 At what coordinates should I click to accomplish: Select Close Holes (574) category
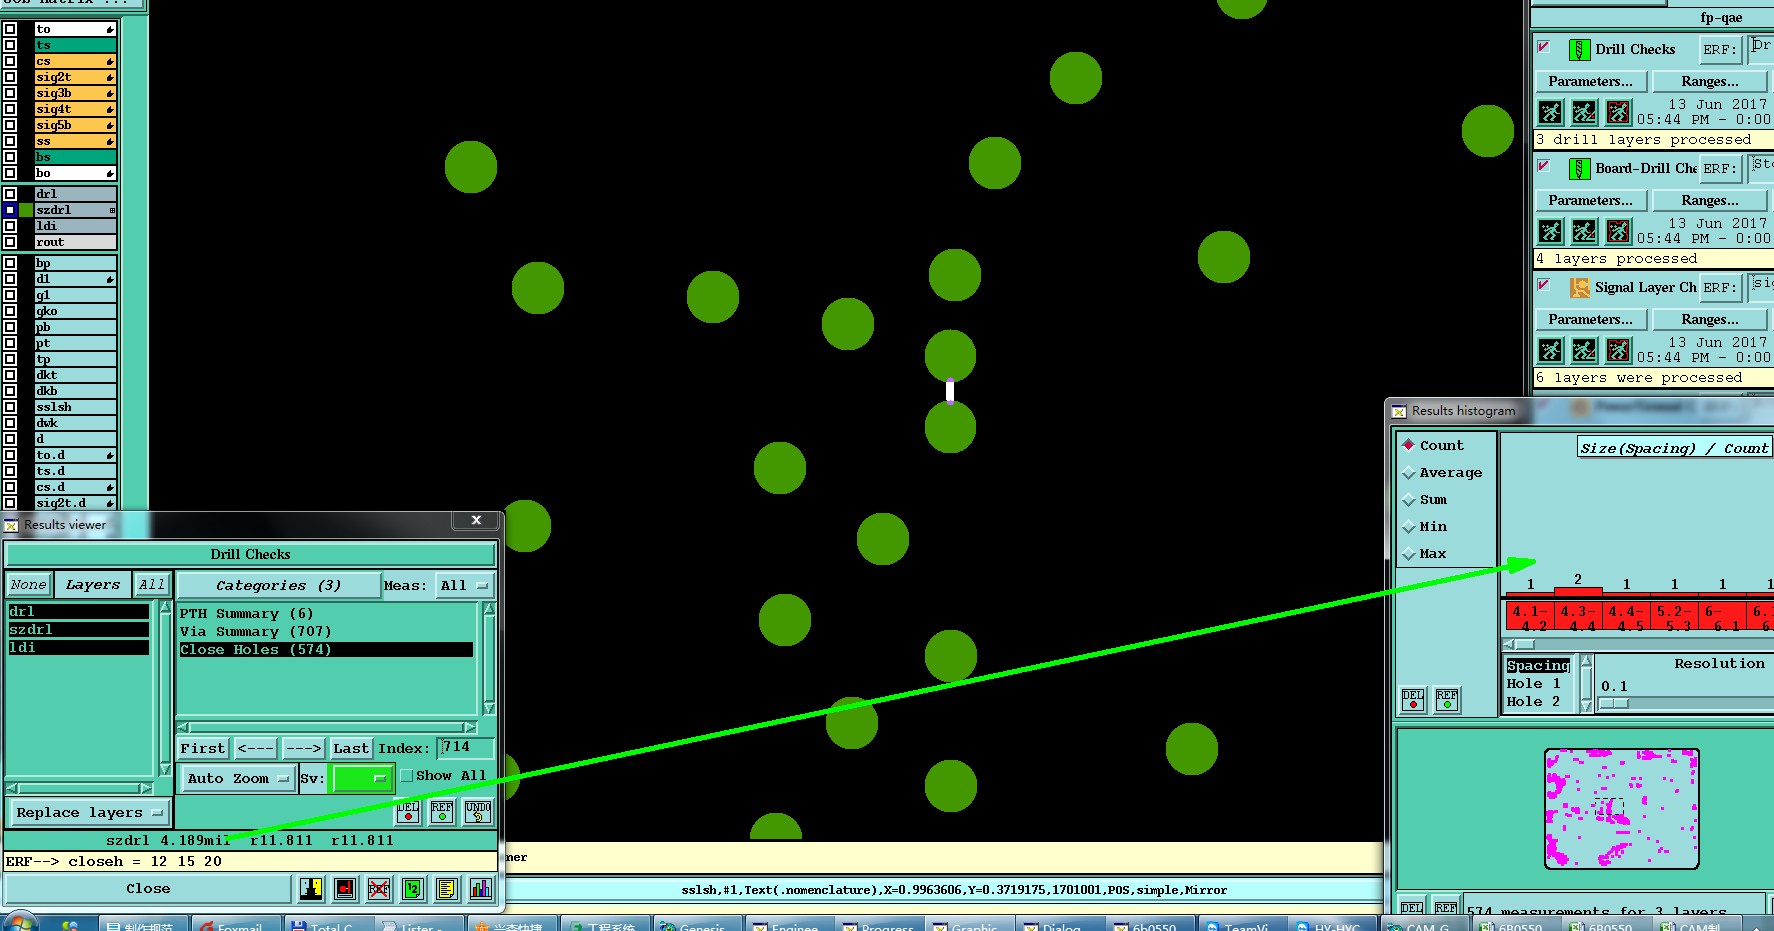[x=325, y=649]
